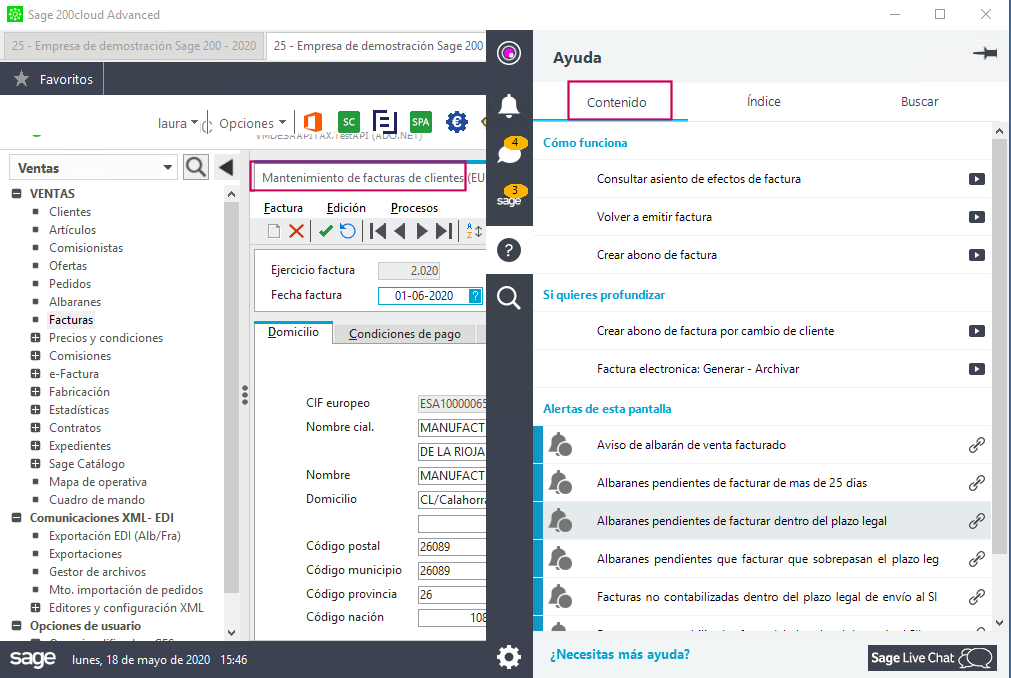Click the Favoritos star icon
This screenshot has height=678, width=1011.
(x=21, y=79)
